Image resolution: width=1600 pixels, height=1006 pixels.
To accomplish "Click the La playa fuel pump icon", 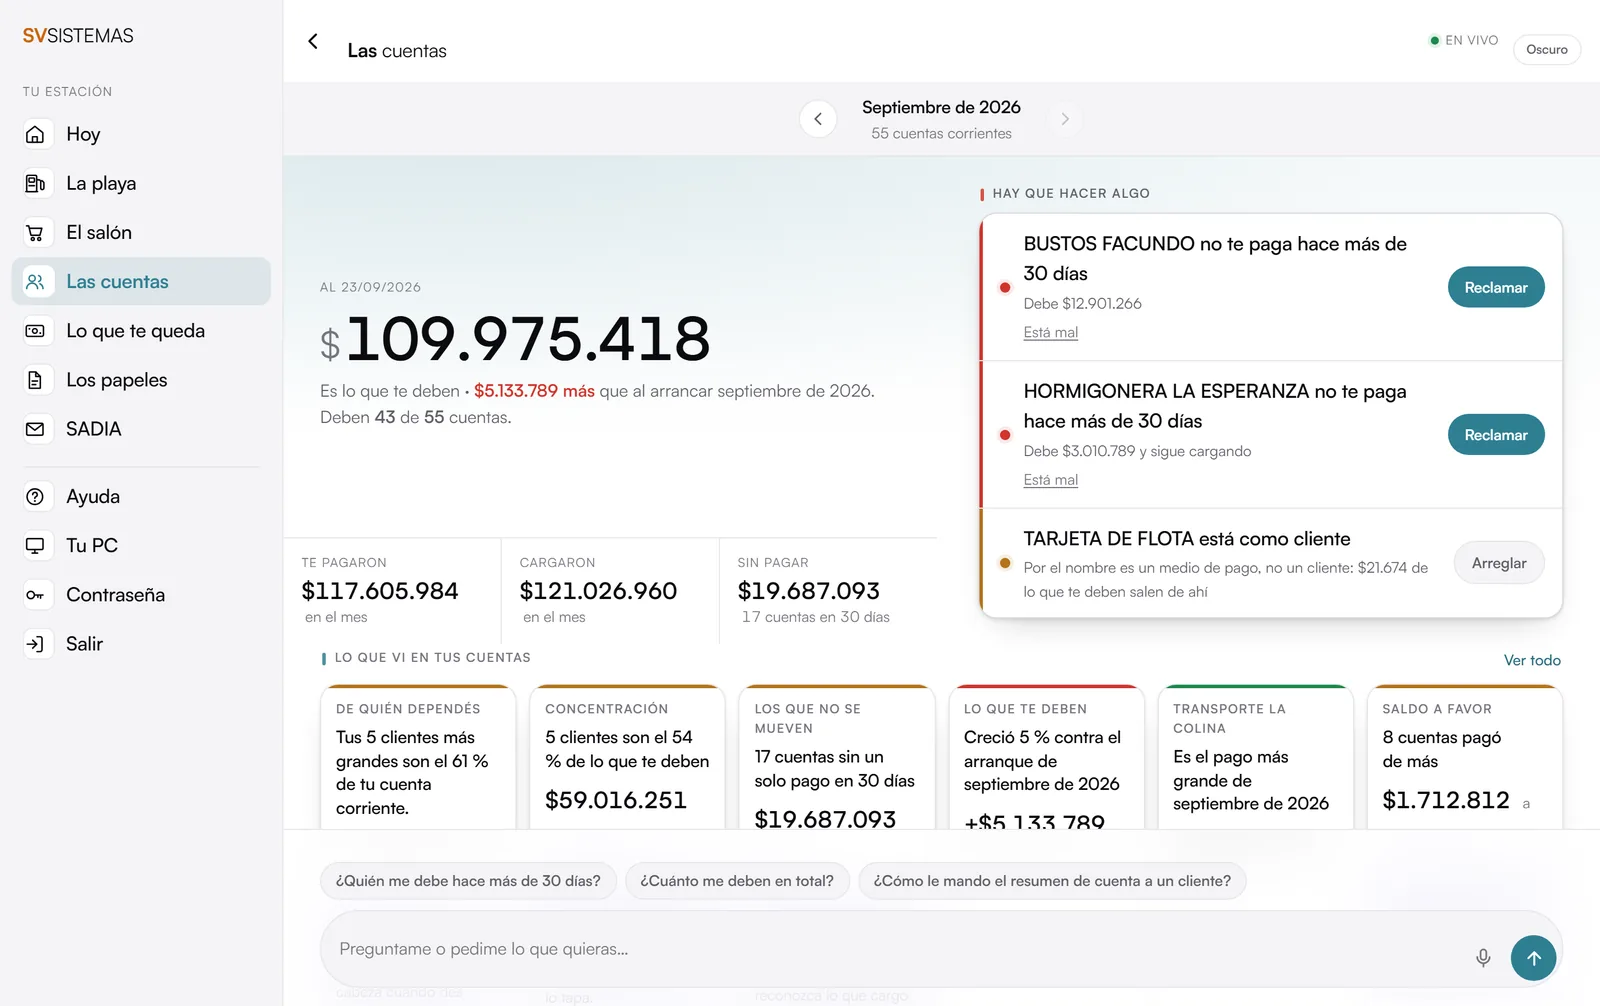I will (x=35, y=183).
